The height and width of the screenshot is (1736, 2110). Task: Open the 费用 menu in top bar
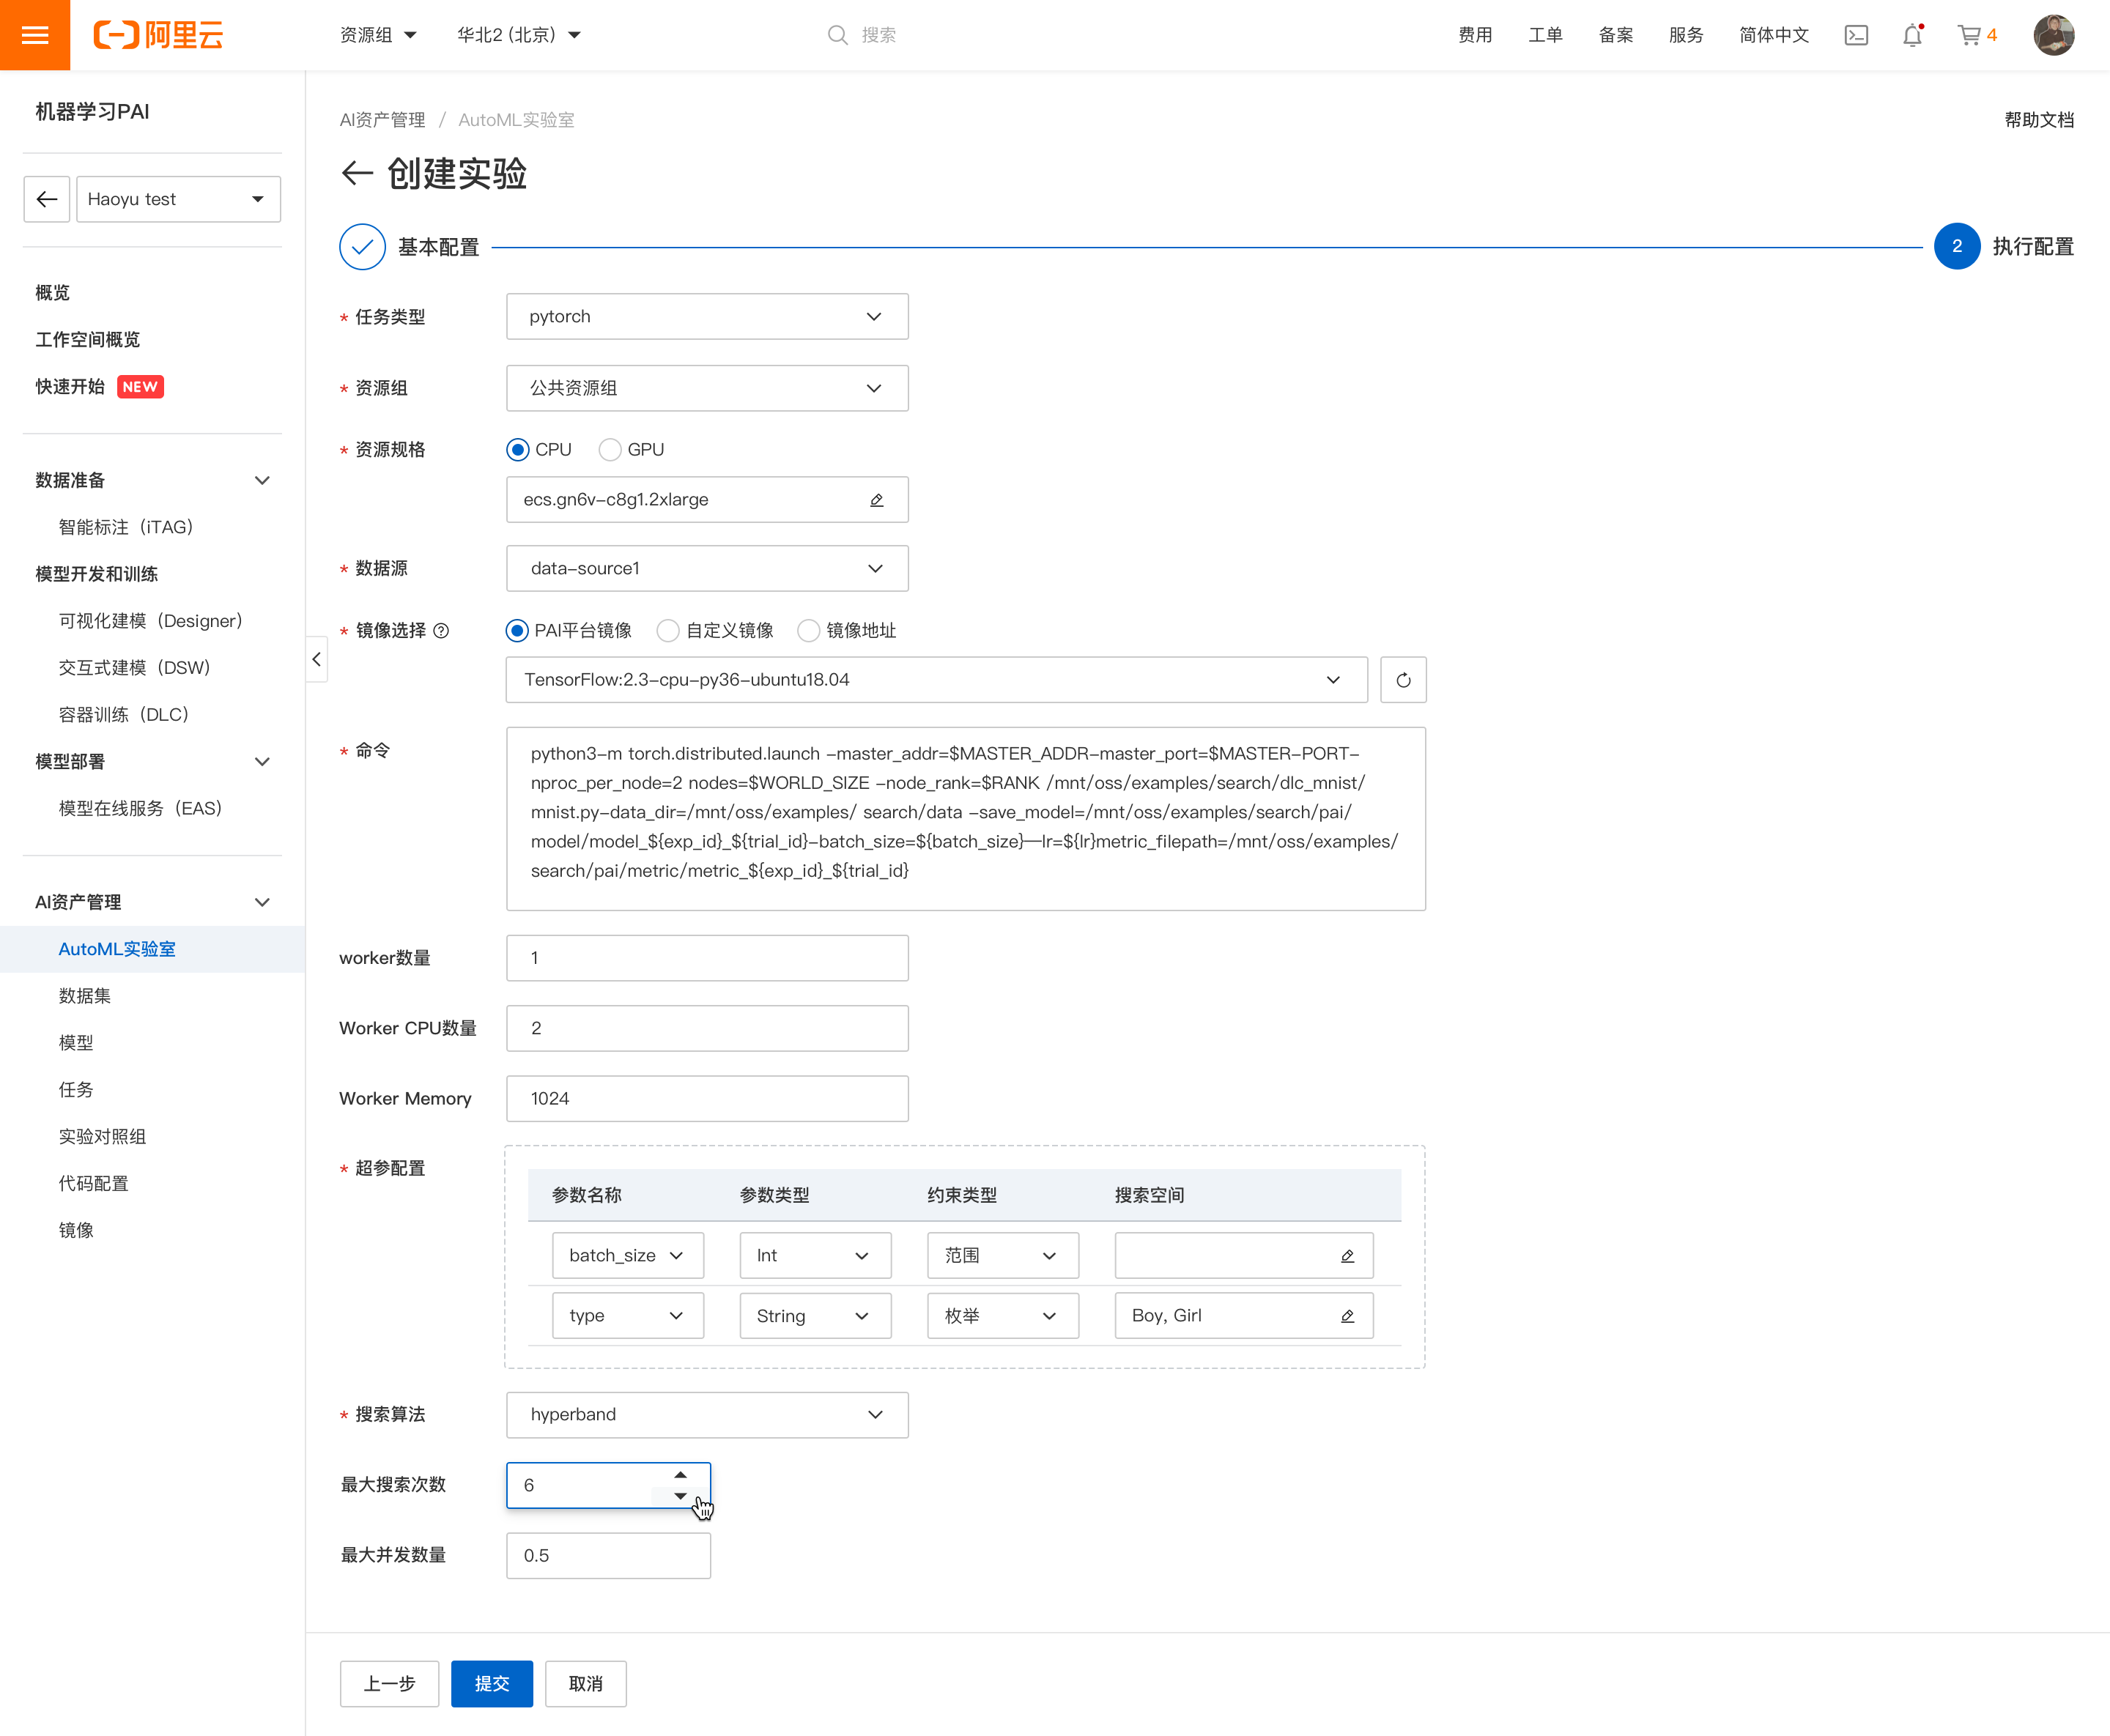click(x=1475, y=35)
